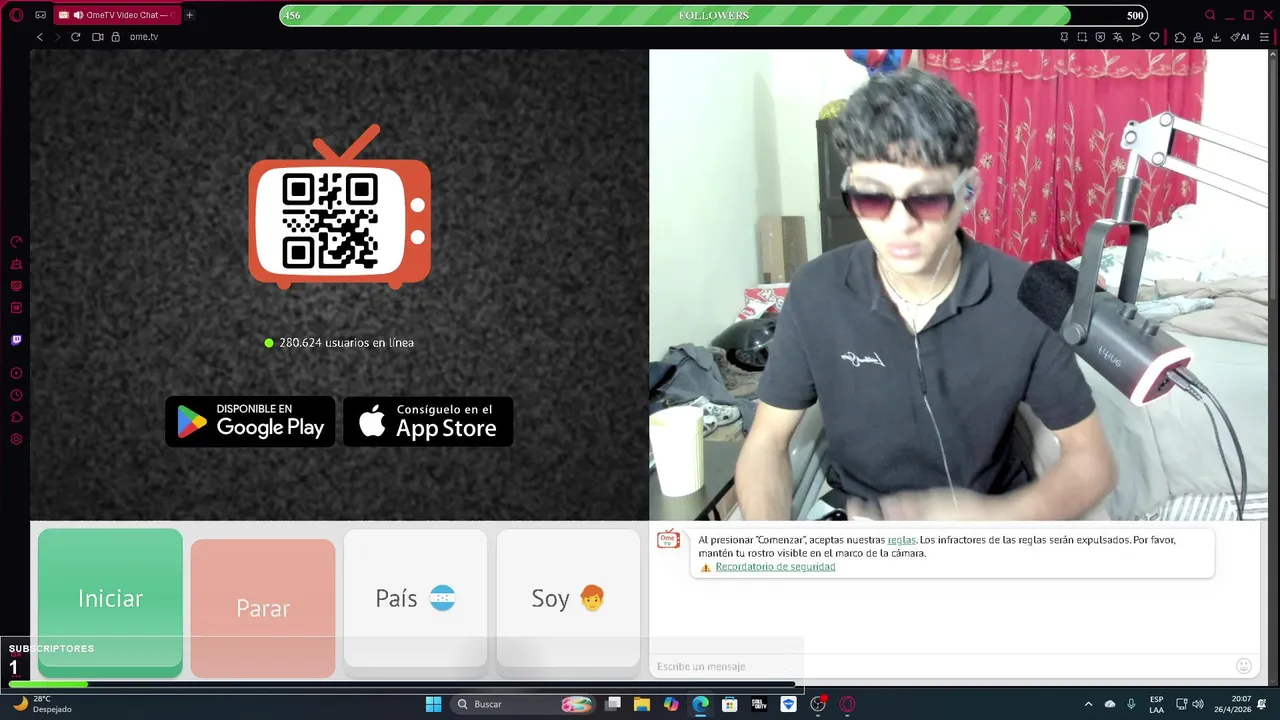Open the ad blocker shield icon
Viewport: 1280px width, 720px height.
pos(1100,37)
